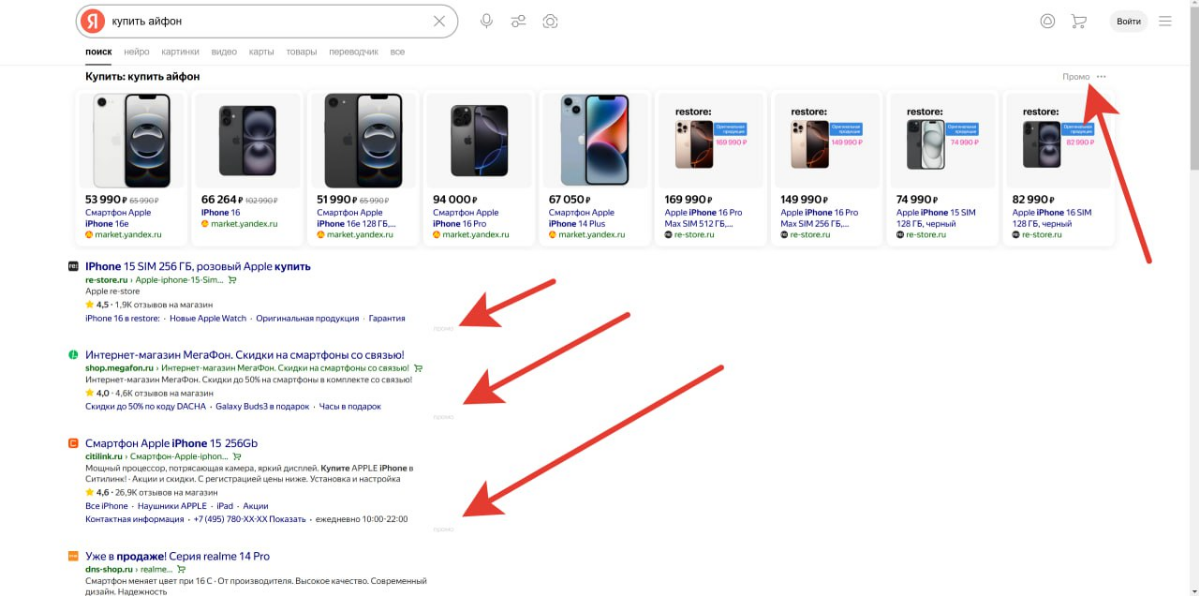Open 'Интернет-магазин МегаФон' result title
Viewport: 1199px width, 596px height.
[x=245, y=355]
